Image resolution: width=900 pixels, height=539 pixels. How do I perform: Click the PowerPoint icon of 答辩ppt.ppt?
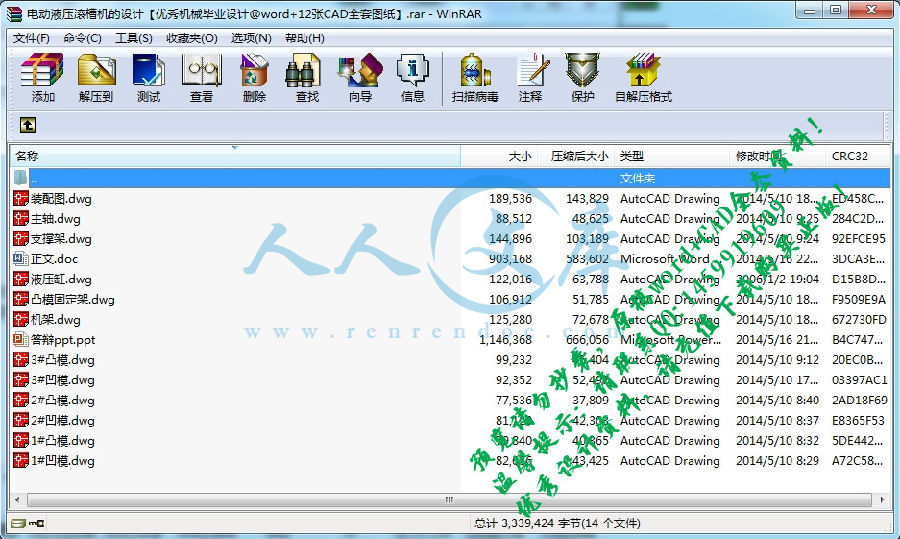coord(21,340)
